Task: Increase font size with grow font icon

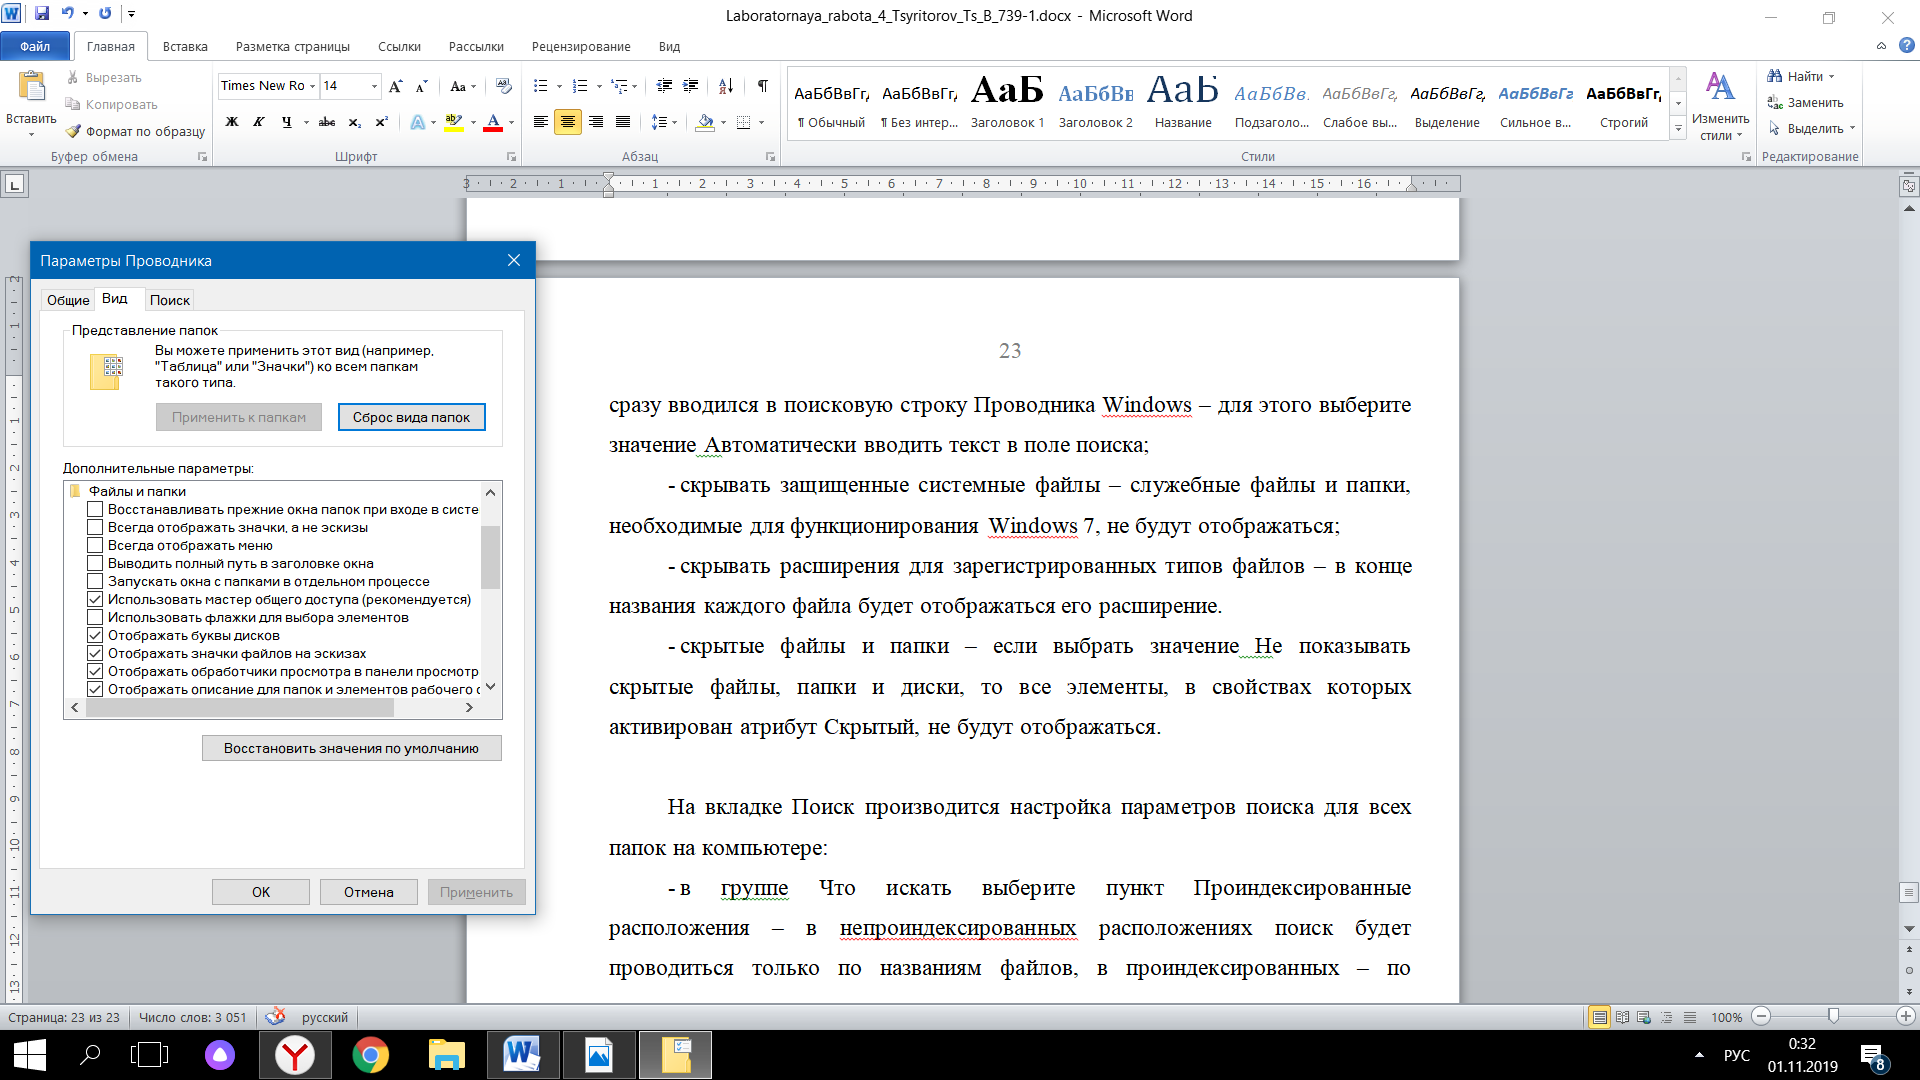Action: pos(396,86)
